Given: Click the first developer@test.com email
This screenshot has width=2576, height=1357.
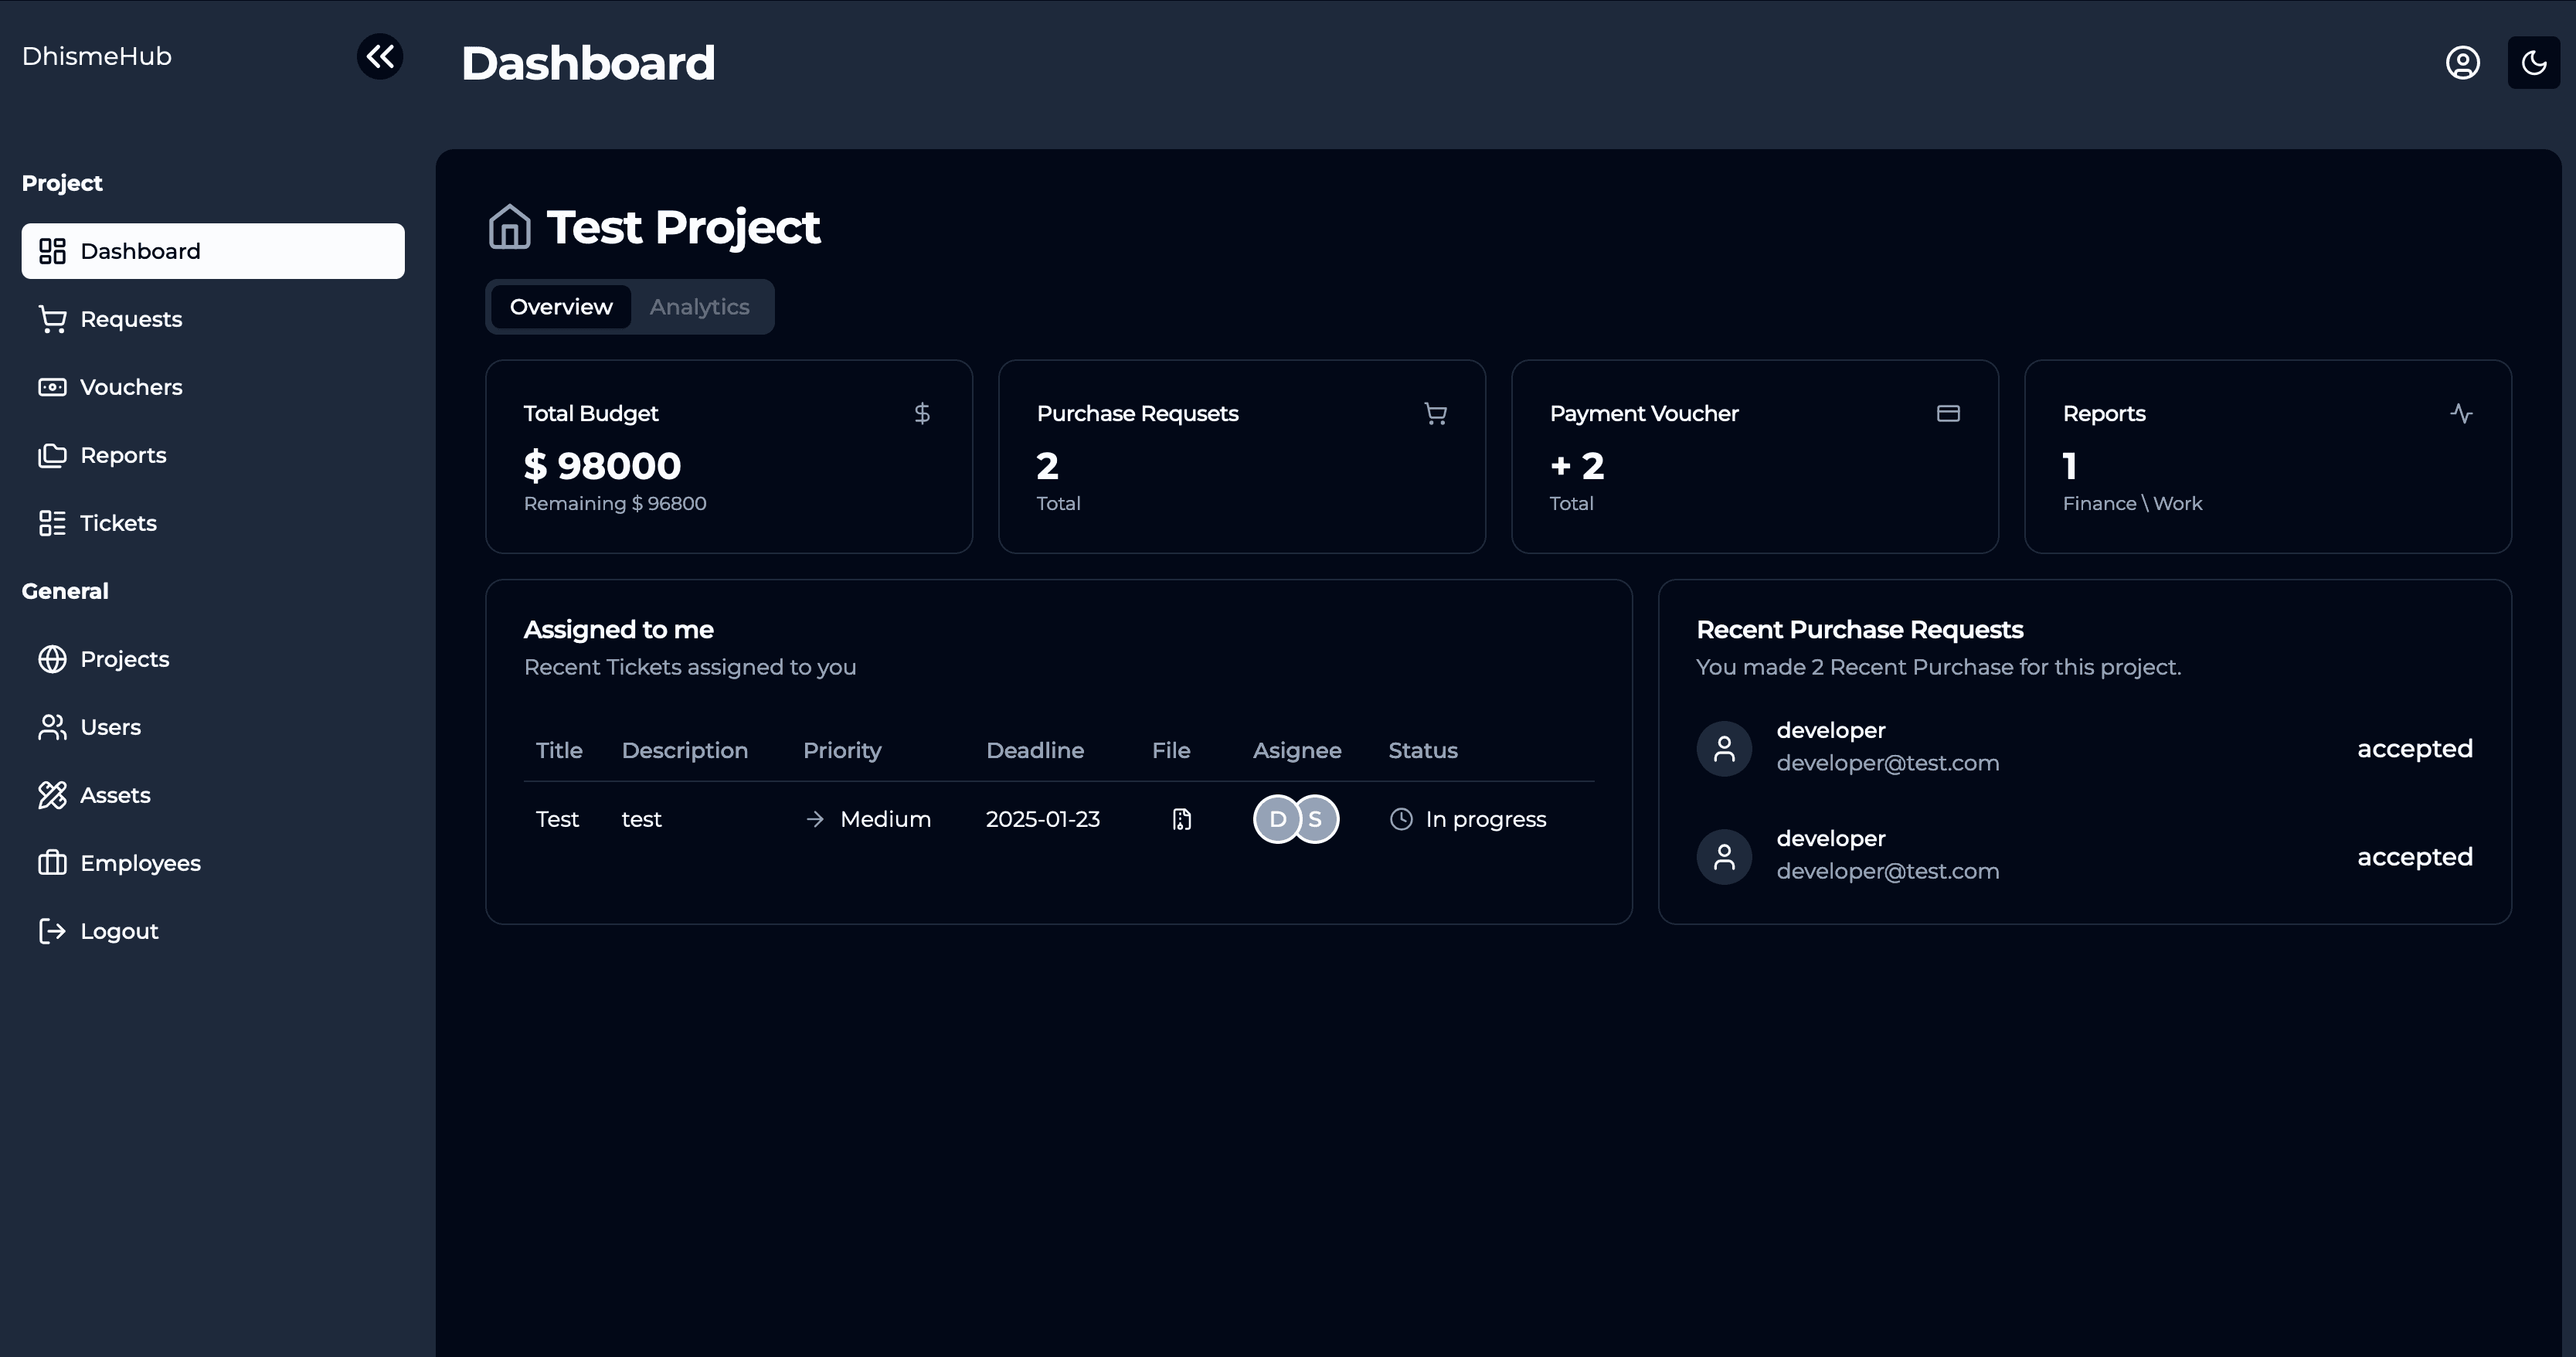Looking at the screenshot, I should pyautogui.click(x=1888, y=763).
